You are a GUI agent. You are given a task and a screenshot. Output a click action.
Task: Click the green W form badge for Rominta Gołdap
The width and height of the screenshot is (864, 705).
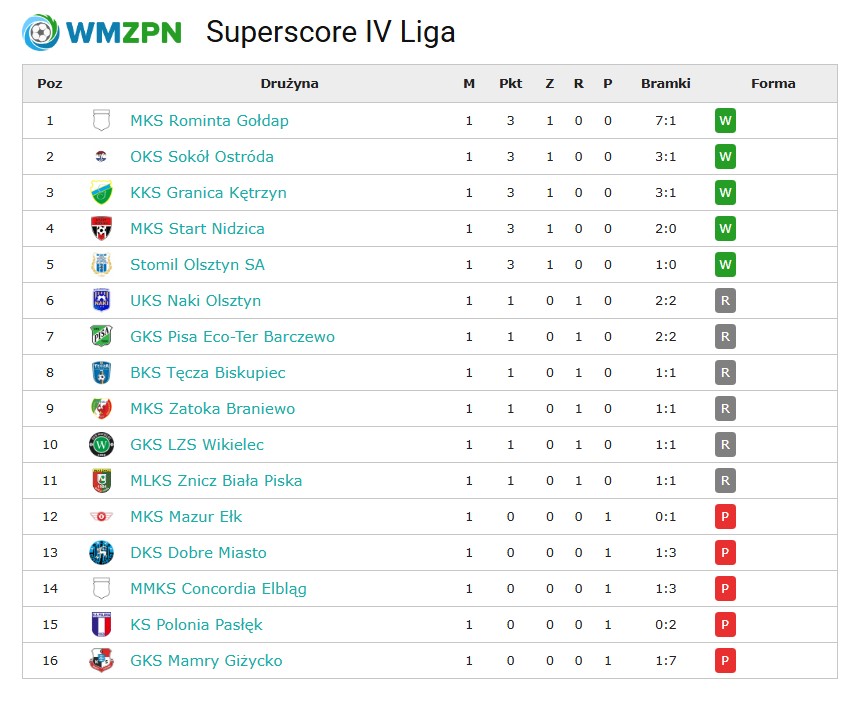point(725,121)
